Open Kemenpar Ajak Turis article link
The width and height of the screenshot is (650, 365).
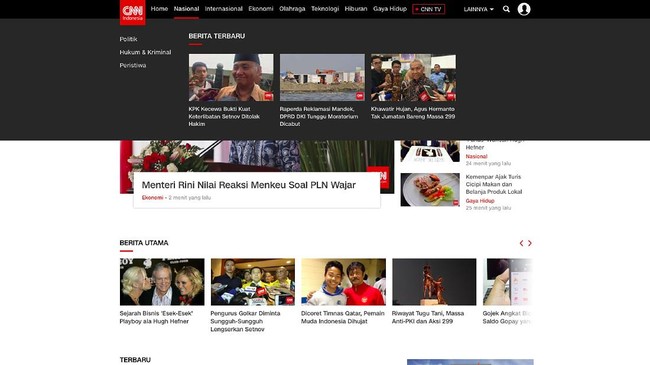pos(494,184)
